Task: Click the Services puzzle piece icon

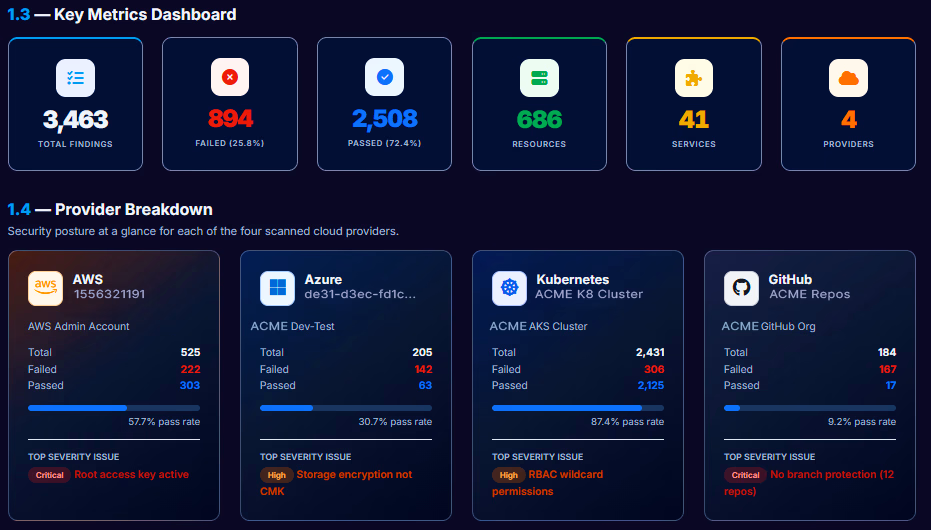Action: pos(694,78)
